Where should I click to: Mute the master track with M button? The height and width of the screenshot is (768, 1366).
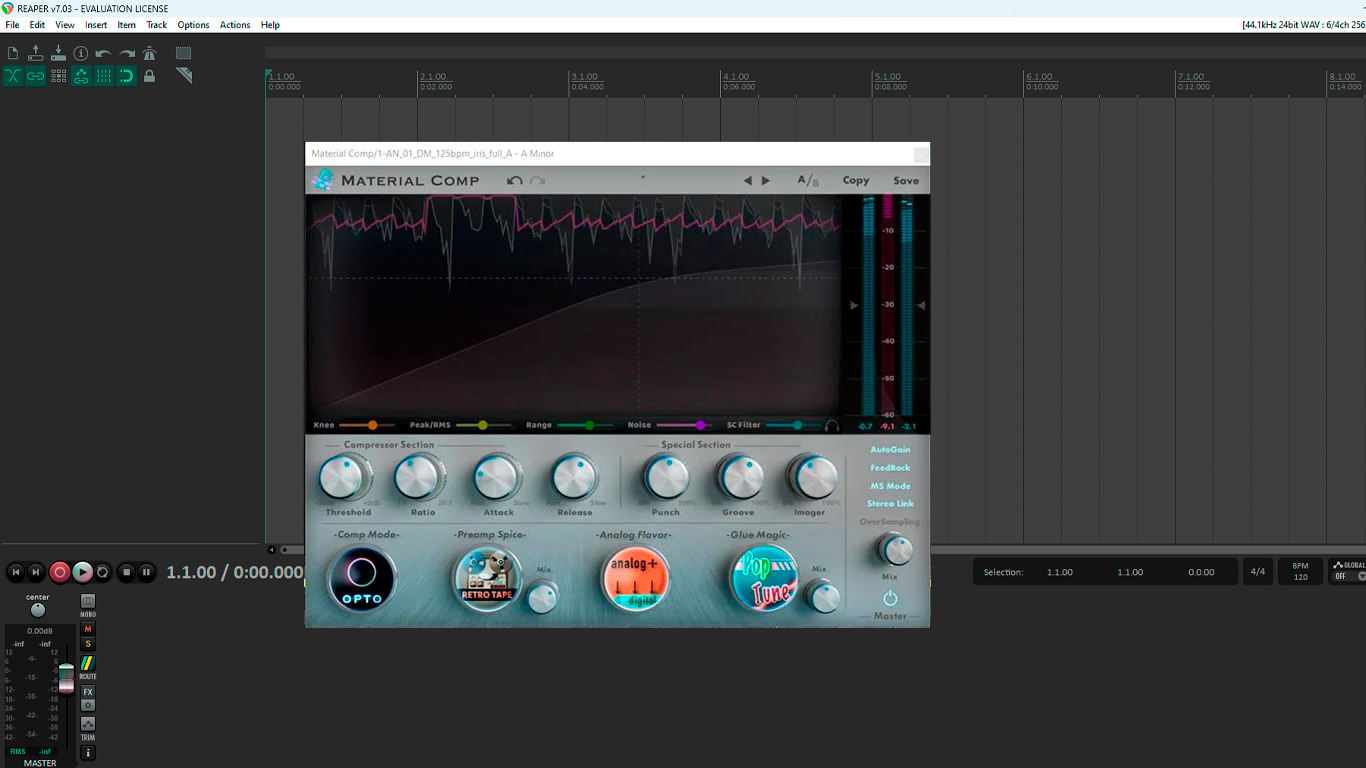coord(88,629)
